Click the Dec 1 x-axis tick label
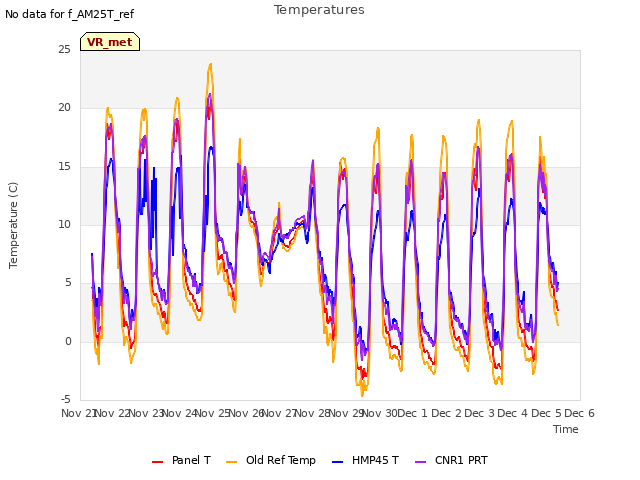 coord(412,413)
